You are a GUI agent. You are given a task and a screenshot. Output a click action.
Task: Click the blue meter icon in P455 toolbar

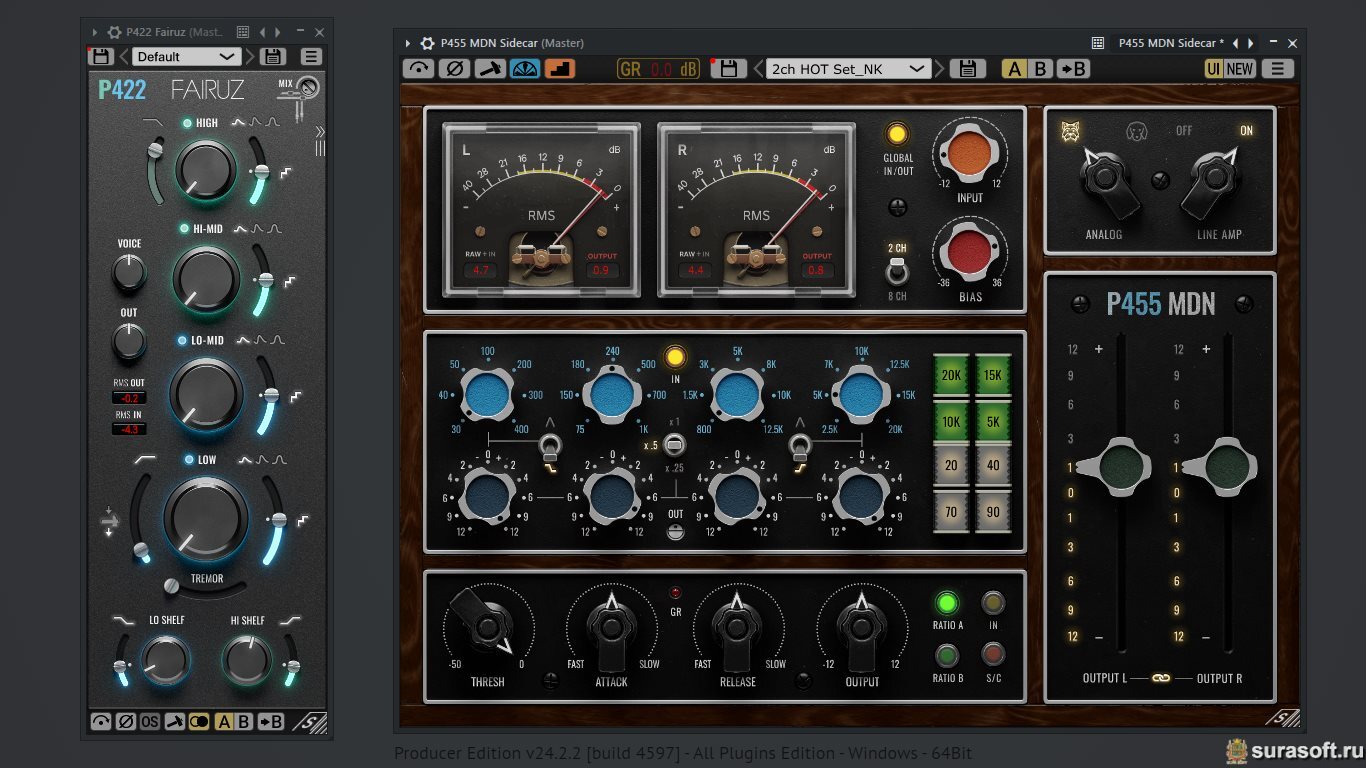point(524,69)
